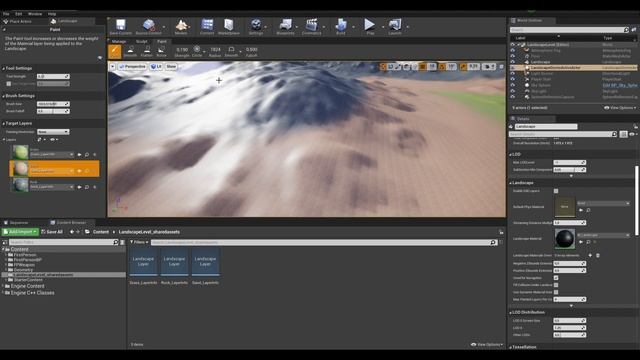Open the Window menu
640x360 pixels.
[35, 14]
